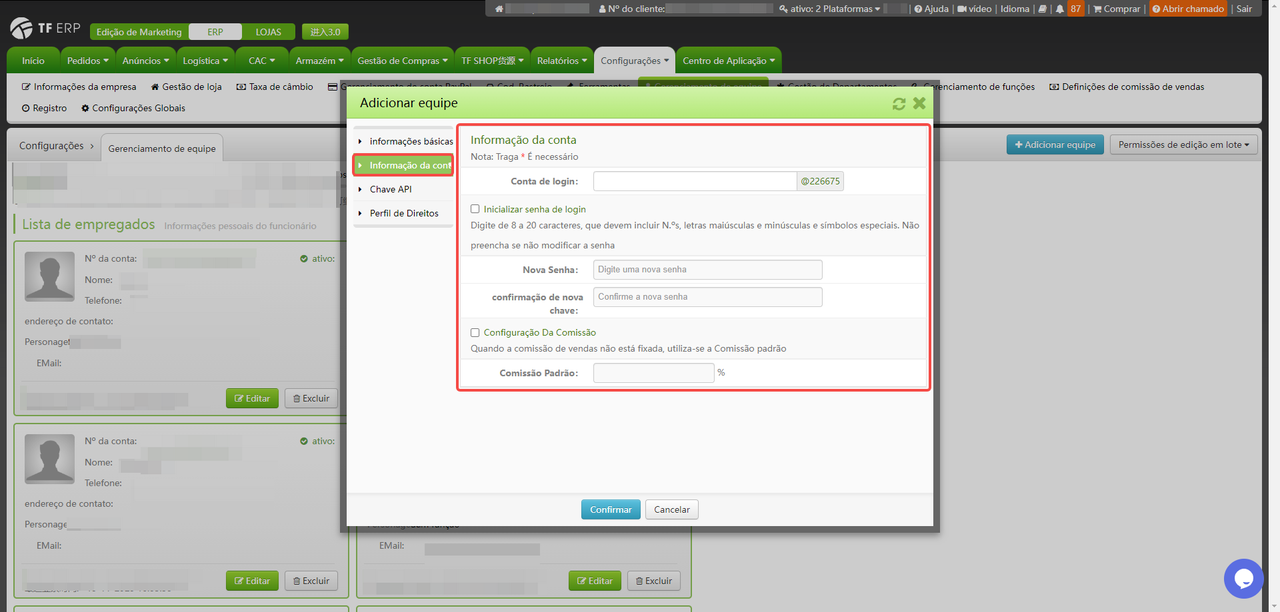1280x612 pixels.
Task: Open the Perfil de Direitos section
Action: click(403, 213)
